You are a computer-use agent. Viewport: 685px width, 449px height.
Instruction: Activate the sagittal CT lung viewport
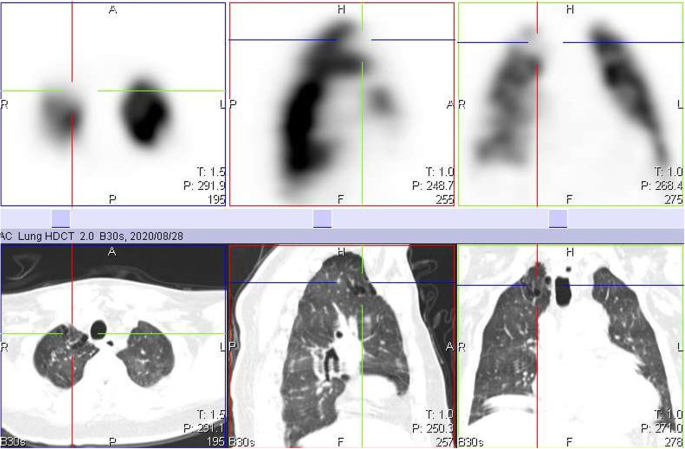click(x=342, y=346)
